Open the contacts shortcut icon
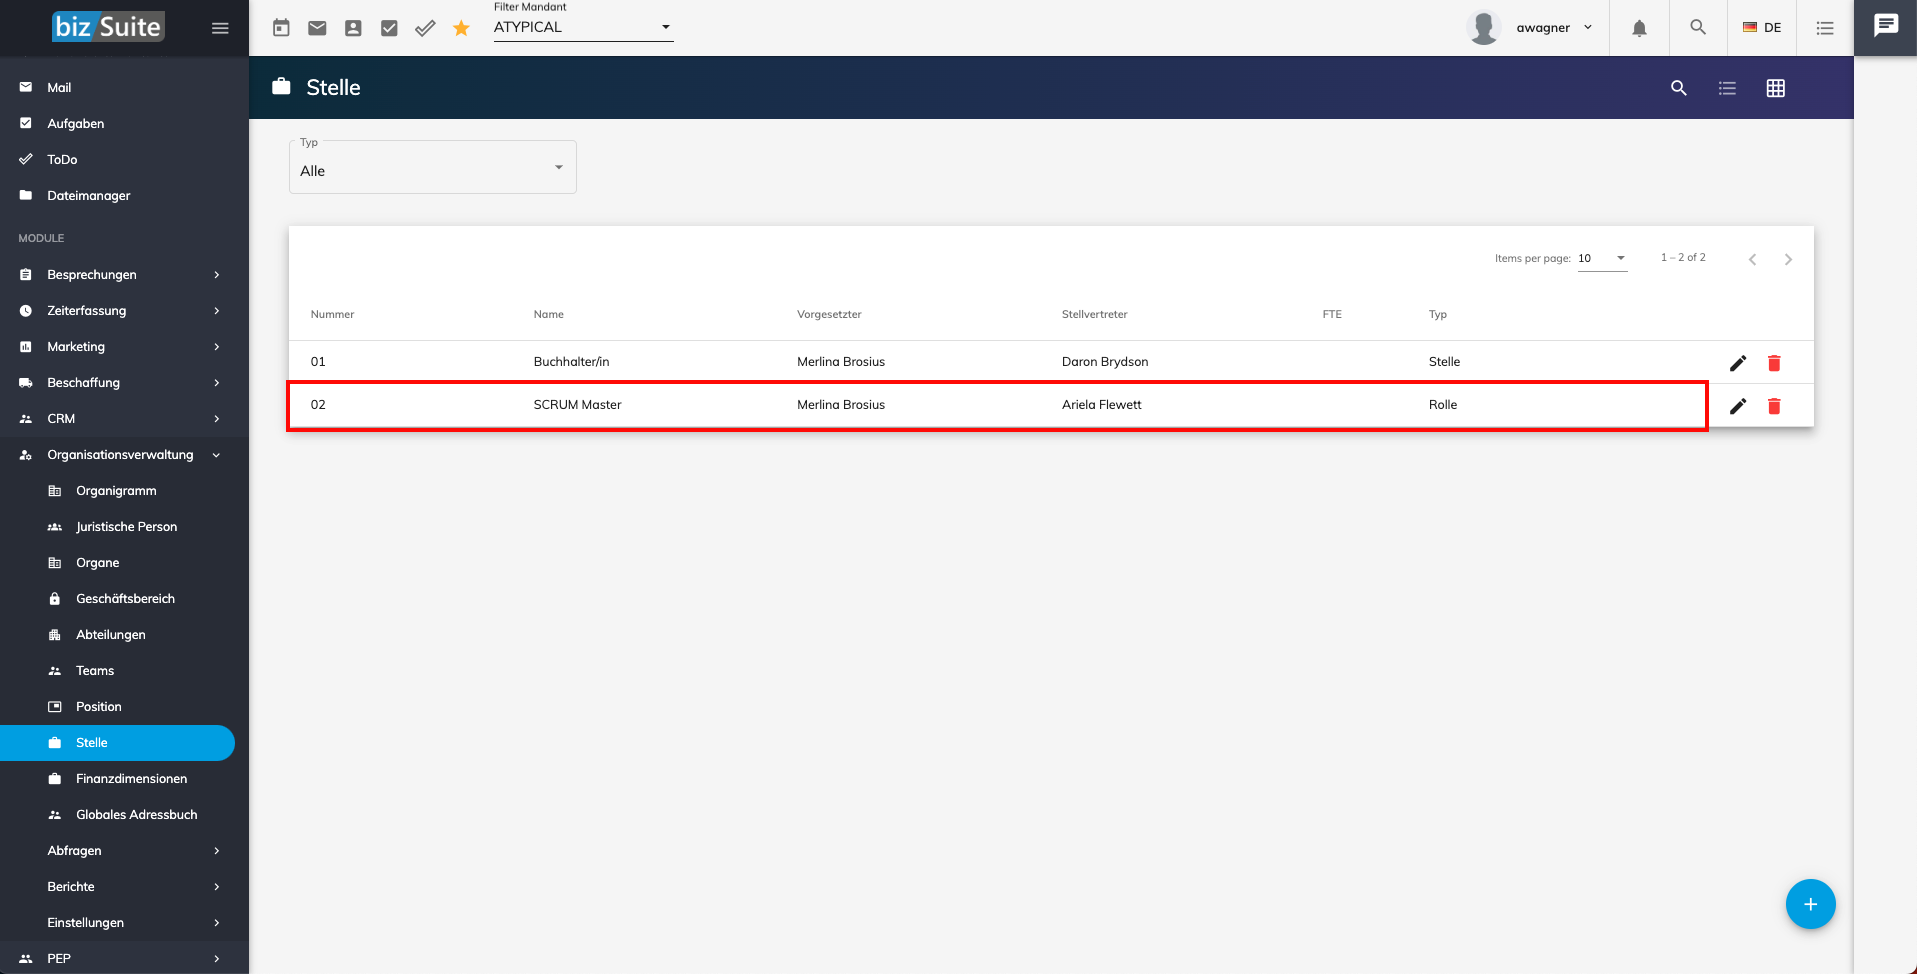Image resolution: width=1917 pixels, height=974 pixels. tap(353, 28)
